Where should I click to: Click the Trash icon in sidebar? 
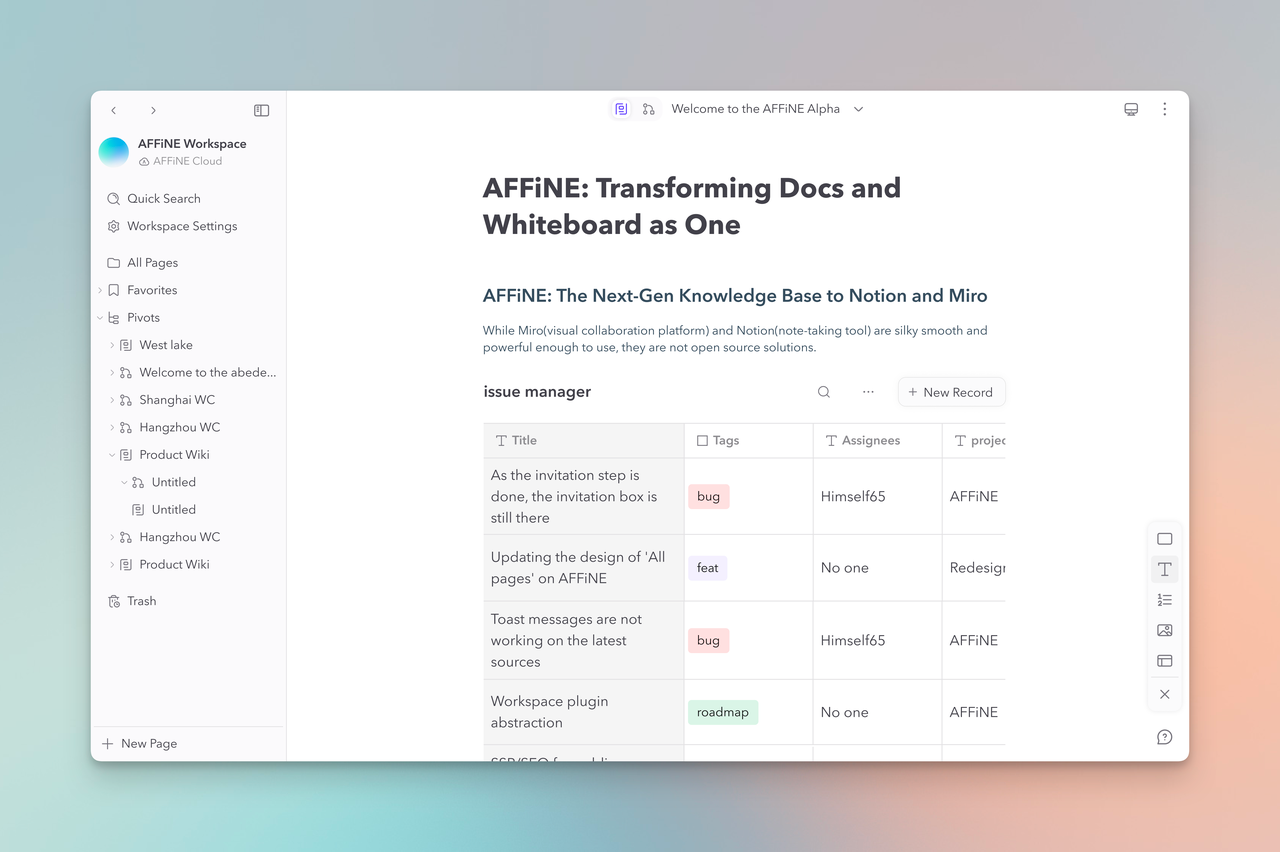tap(114, 601)
